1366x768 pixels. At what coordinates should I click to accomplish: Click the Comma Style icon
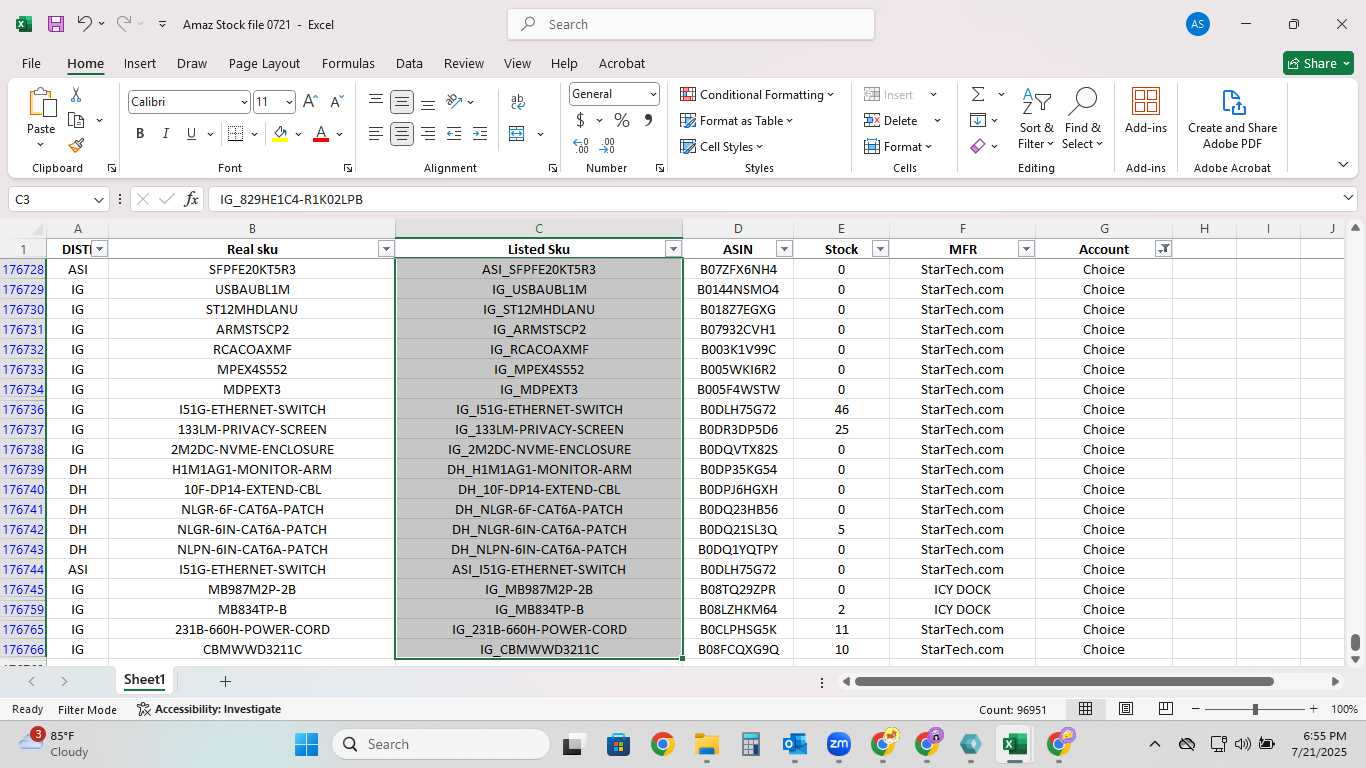[648, 120]
